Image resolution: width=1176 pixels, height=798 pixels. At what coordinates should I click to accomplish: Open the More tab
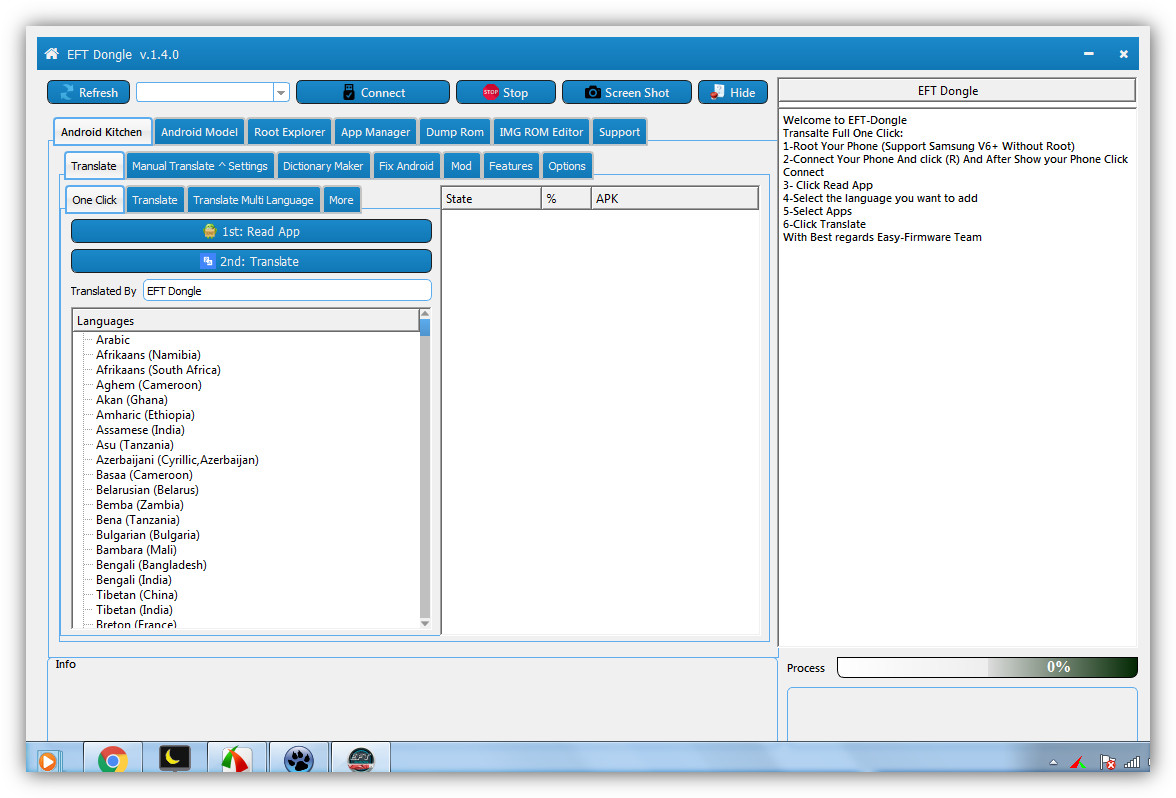point(340,200)
